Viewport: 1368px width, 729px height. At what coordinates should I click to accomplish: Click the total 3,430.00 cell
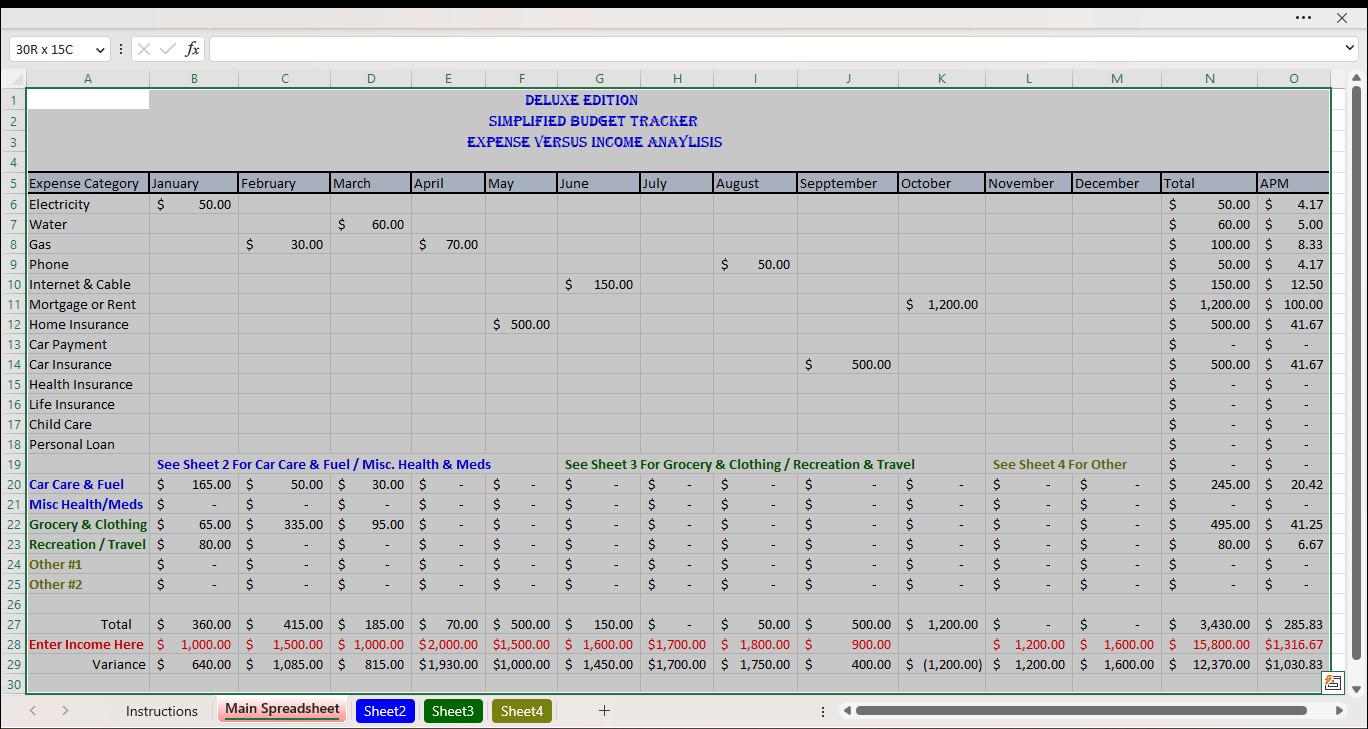(x=1209, y=624)
